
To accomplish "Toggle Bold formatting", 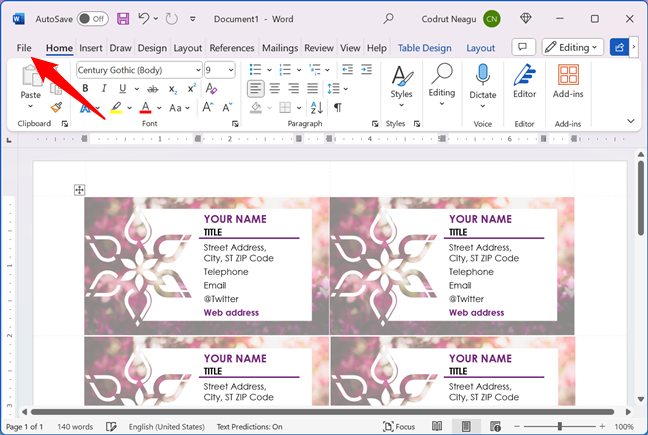I will (85, 88).
